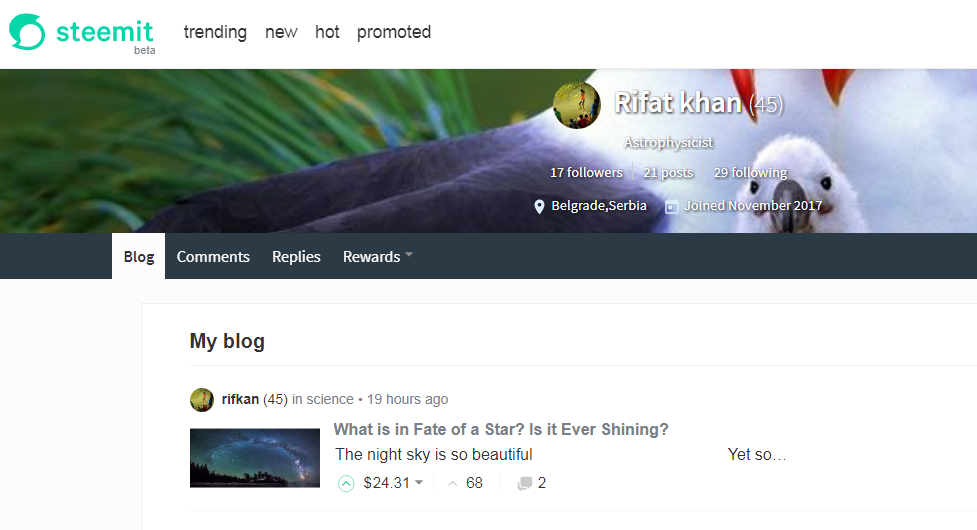Click the Steemit logo icon
Viewport: 977px width, 530px height.
pos(27,32)
